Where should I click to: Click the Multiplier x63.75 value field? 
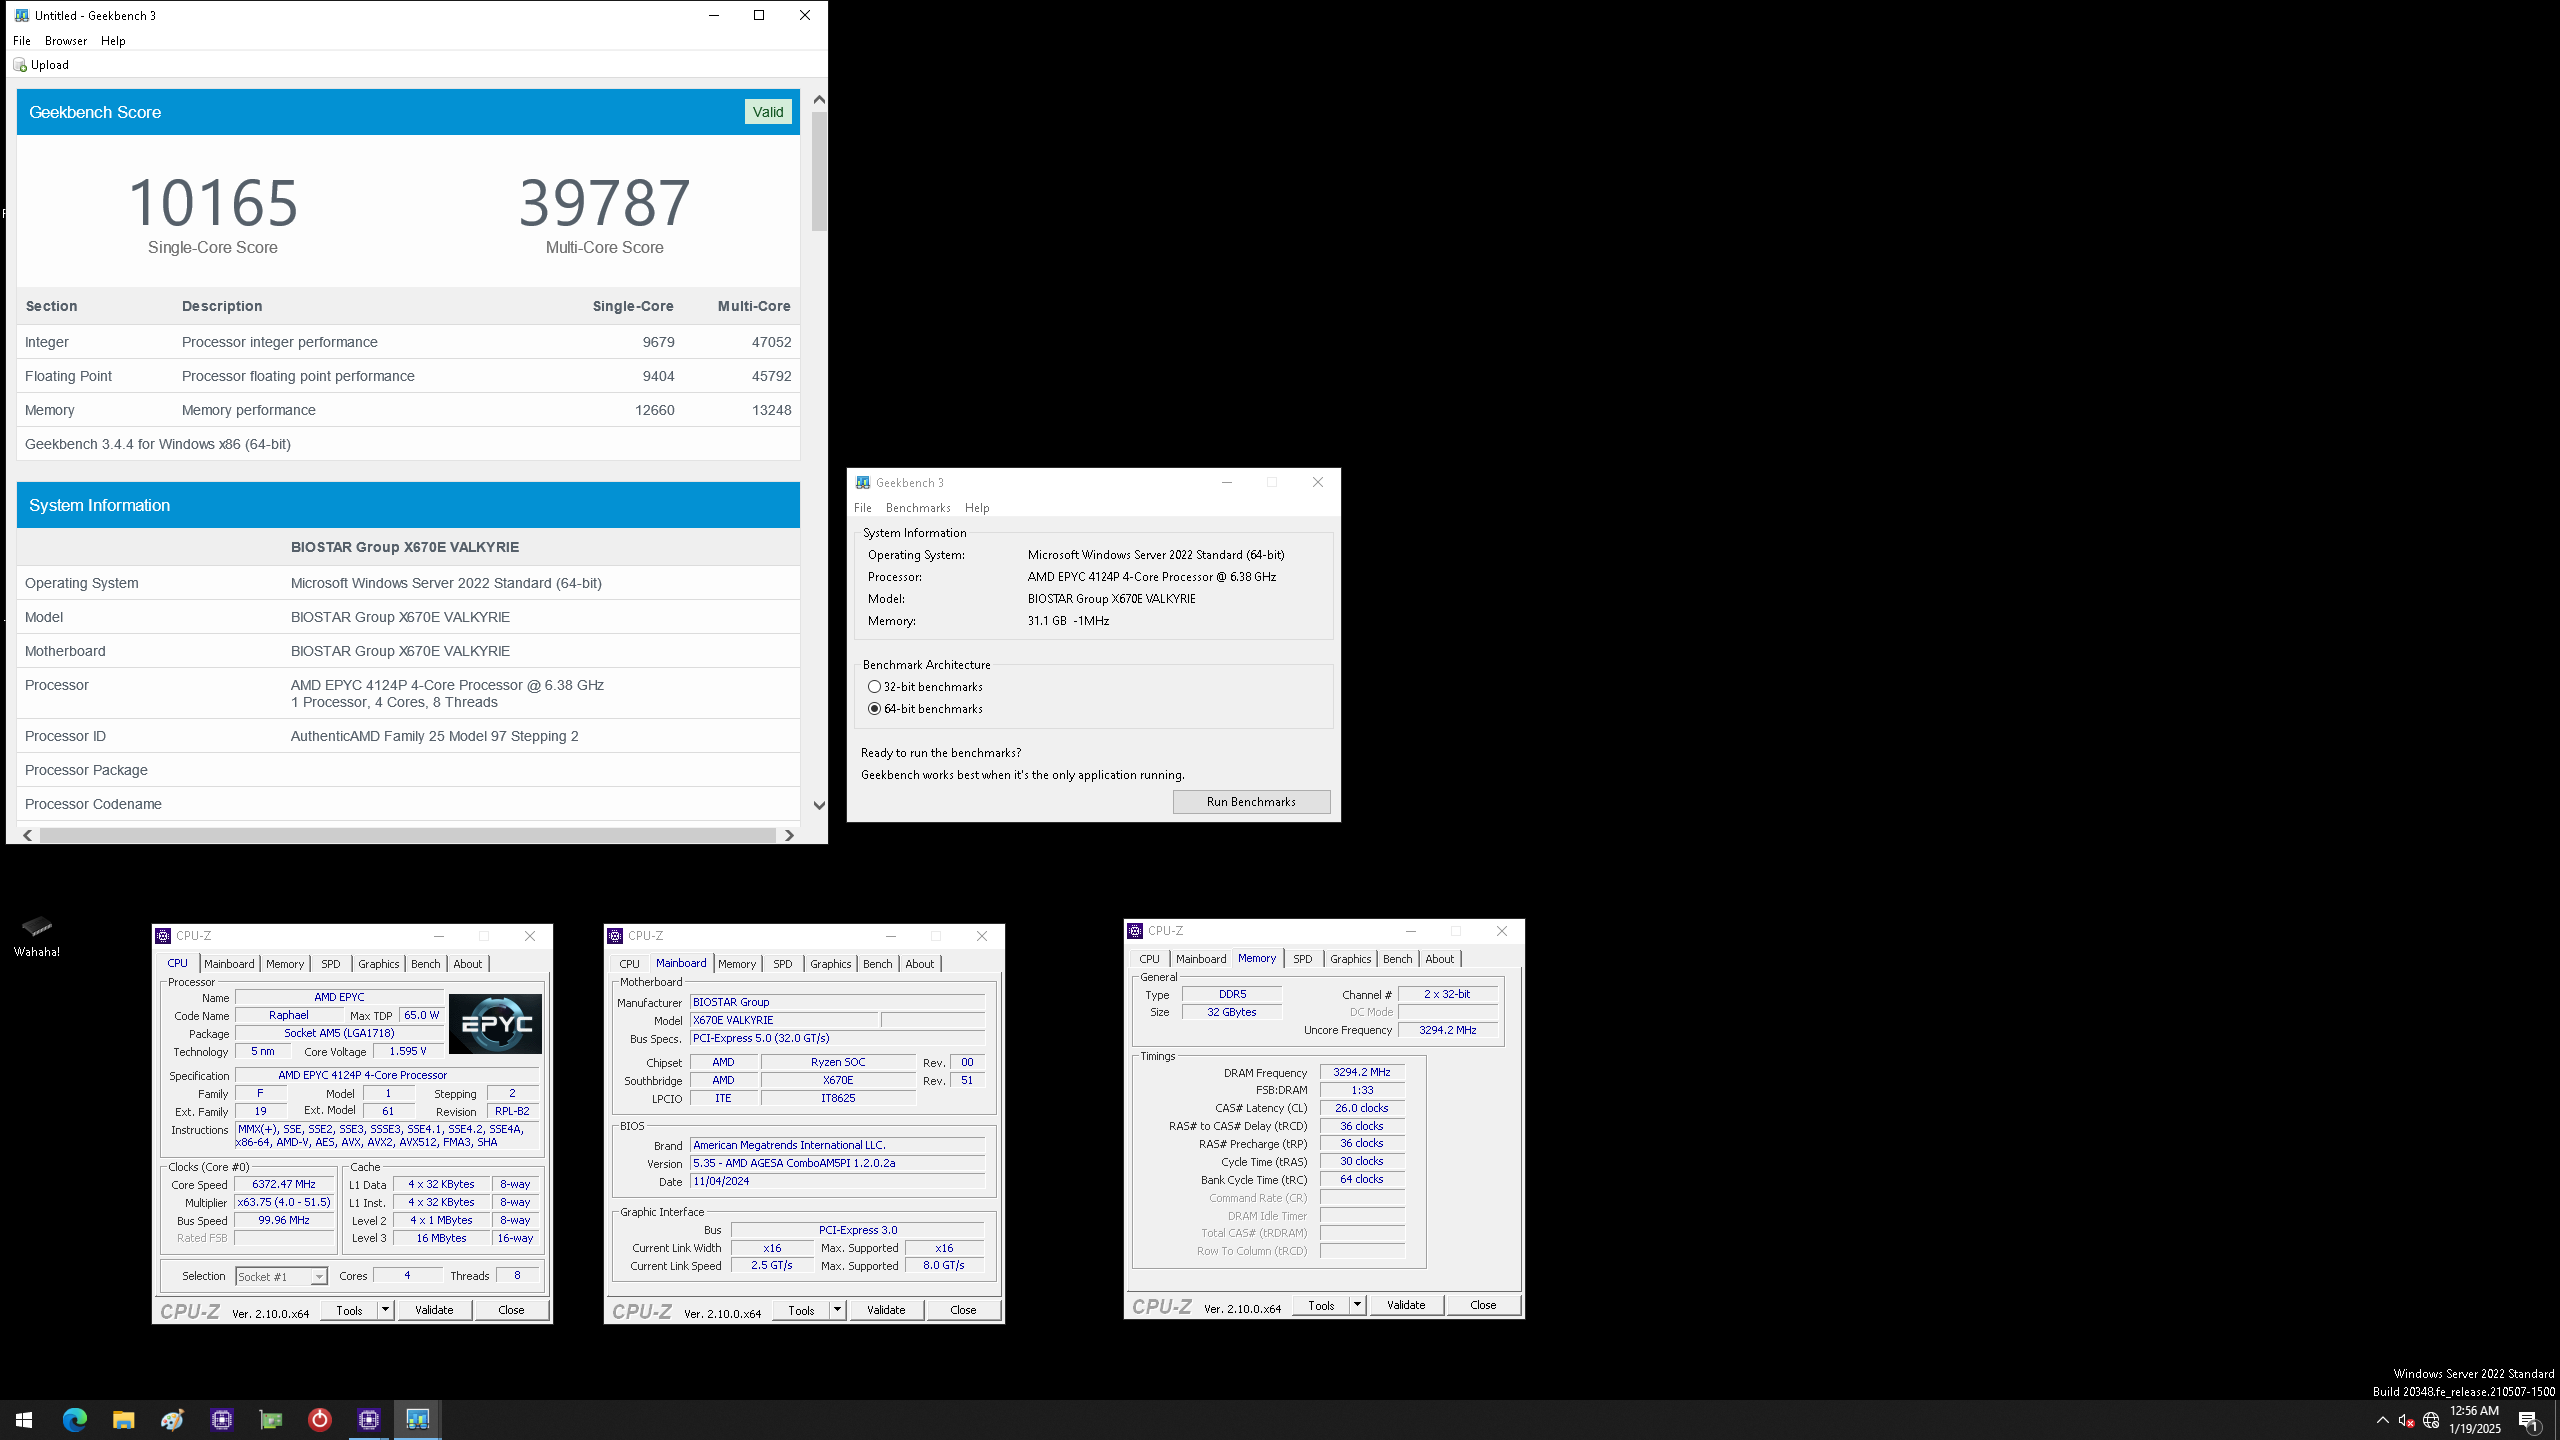[284, 1203]
